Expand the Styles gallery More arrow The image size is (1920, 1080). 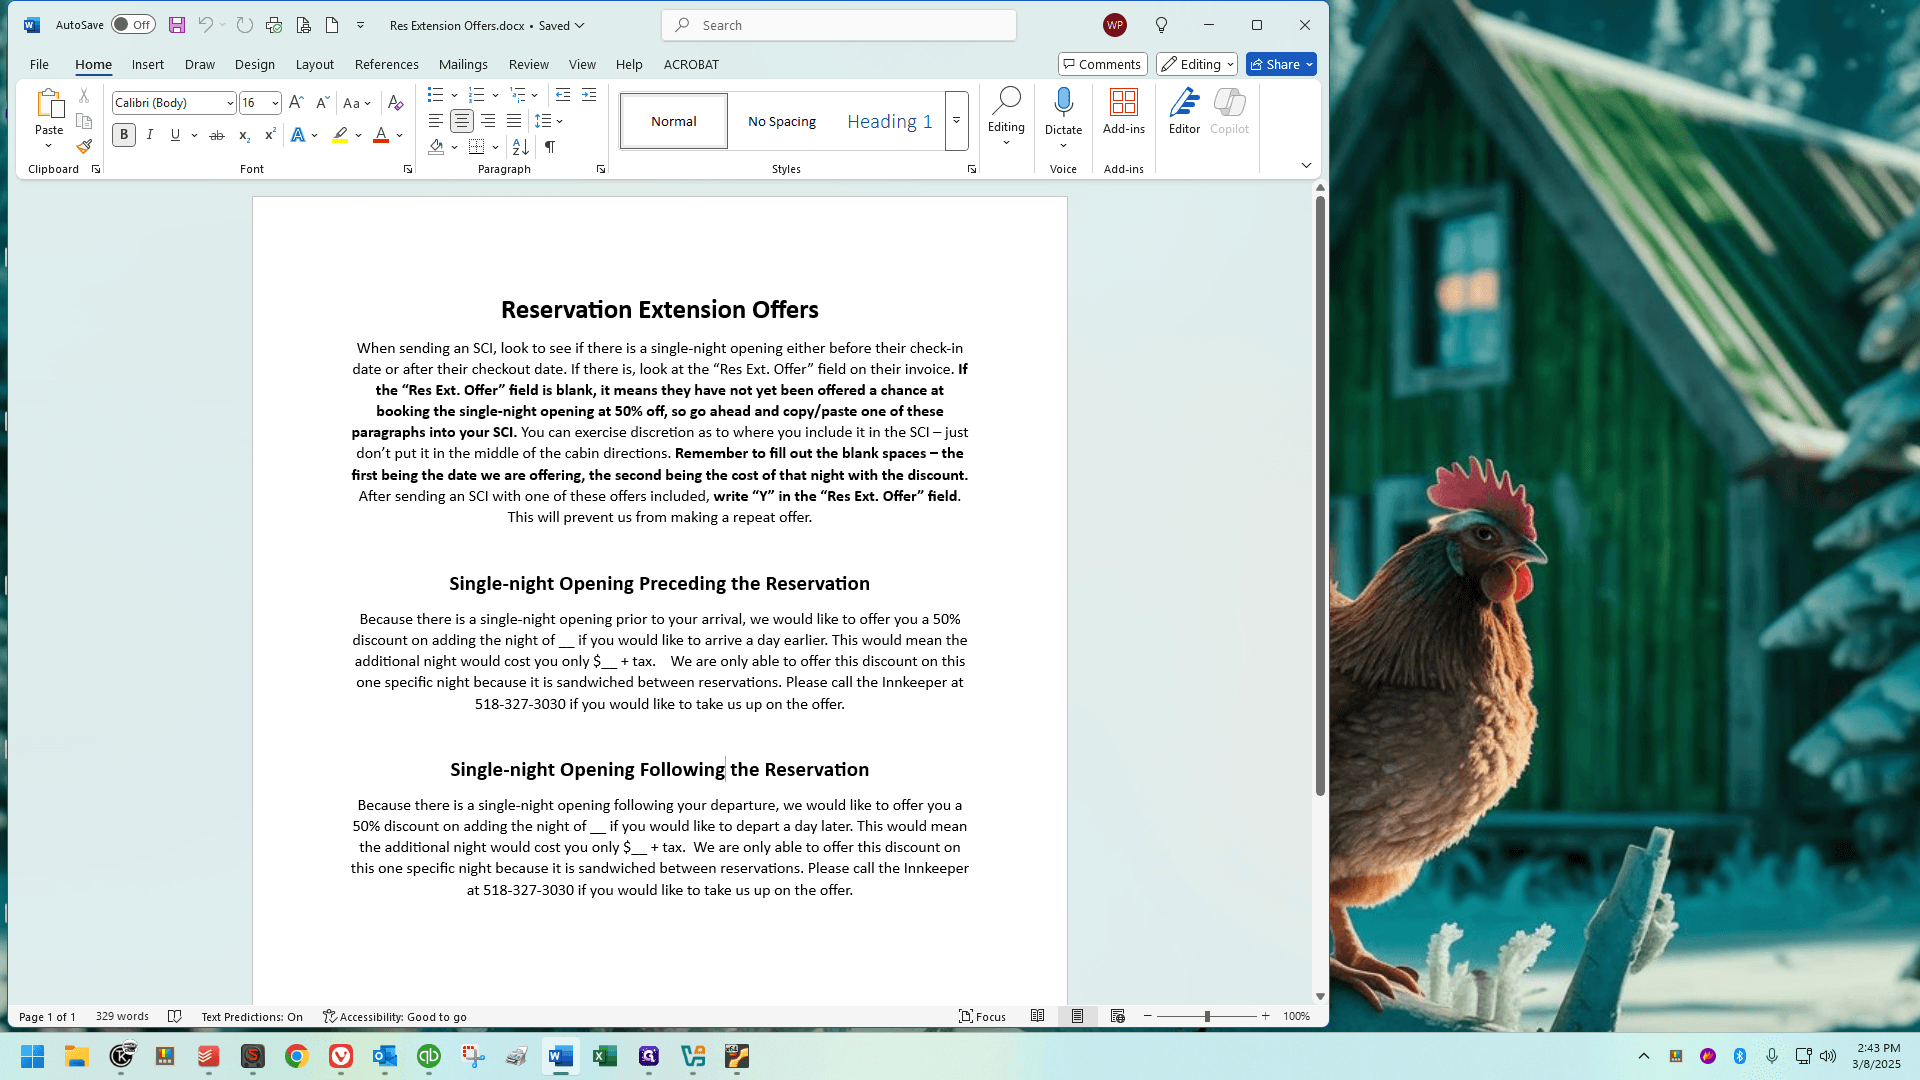pyautogui.click(x=957, y=121)
